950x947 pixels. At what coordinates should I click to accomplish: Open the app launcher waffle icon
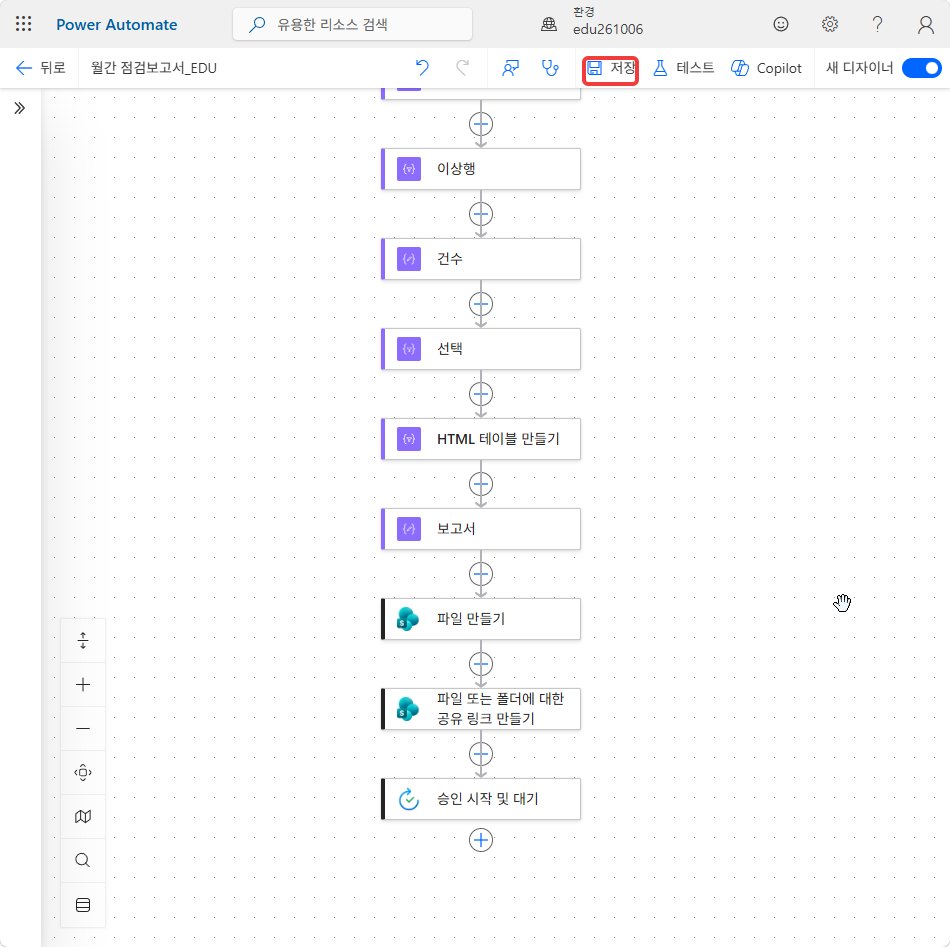(24, 24)
